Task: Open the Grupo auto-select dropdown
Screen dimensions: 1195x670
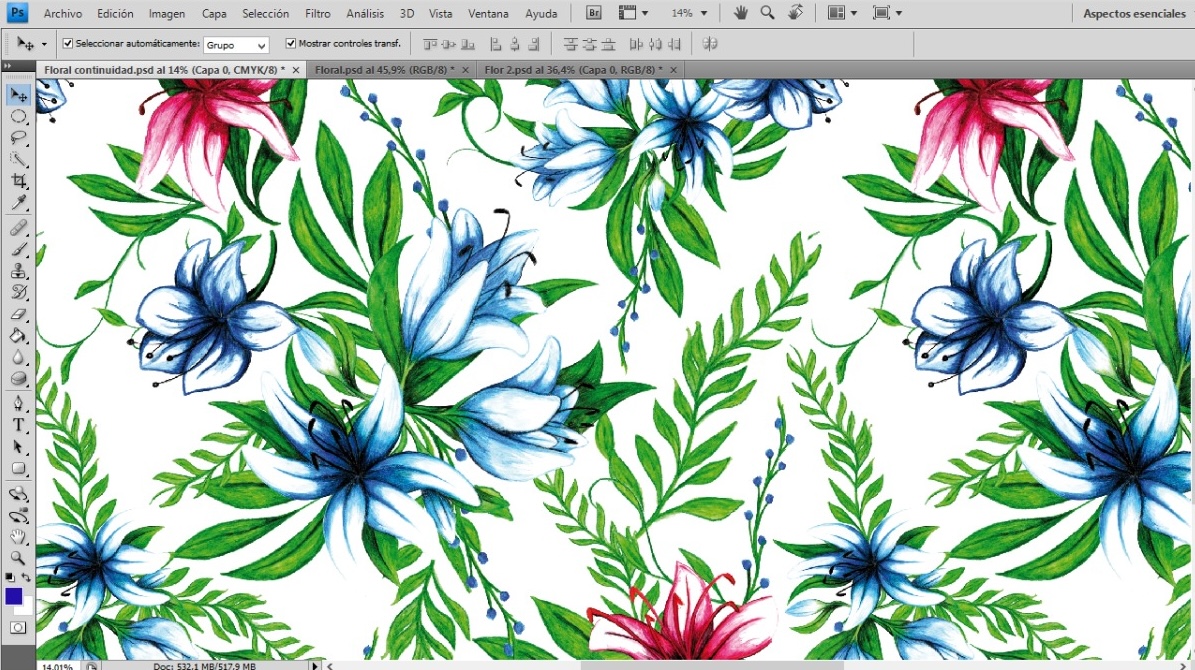Action: [236, 45]
